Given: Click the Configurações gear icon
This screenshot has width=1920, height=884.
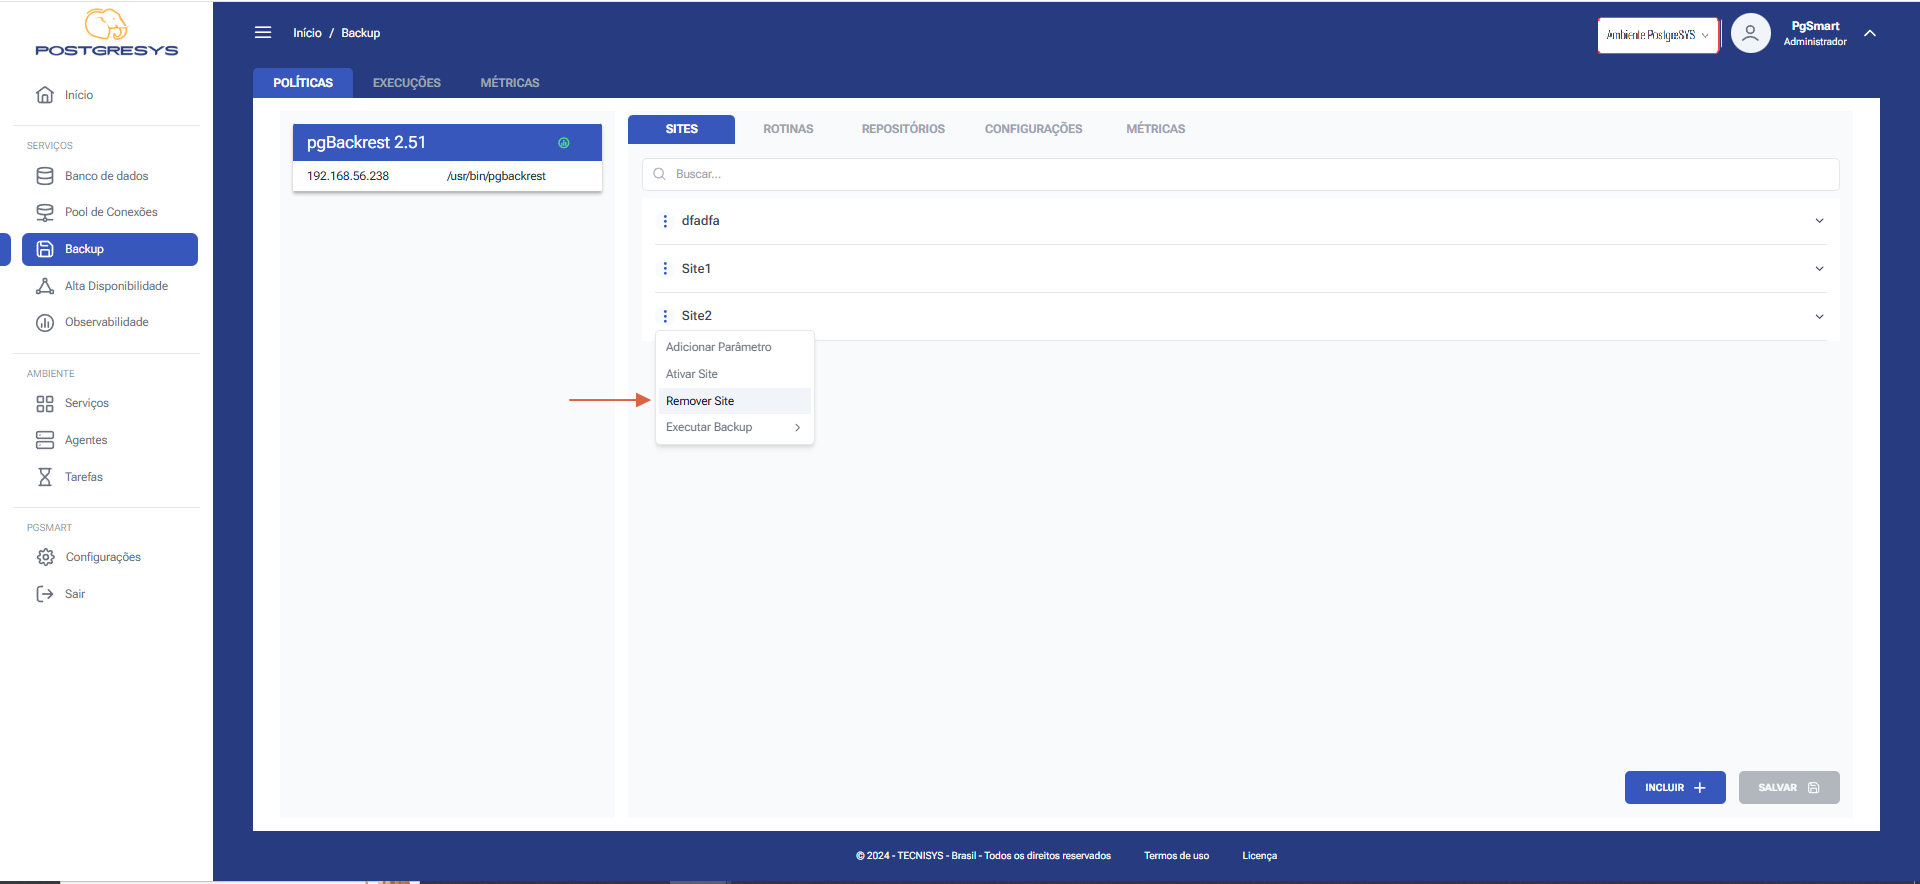Looking at the screenshot, I should pos(45,557).
